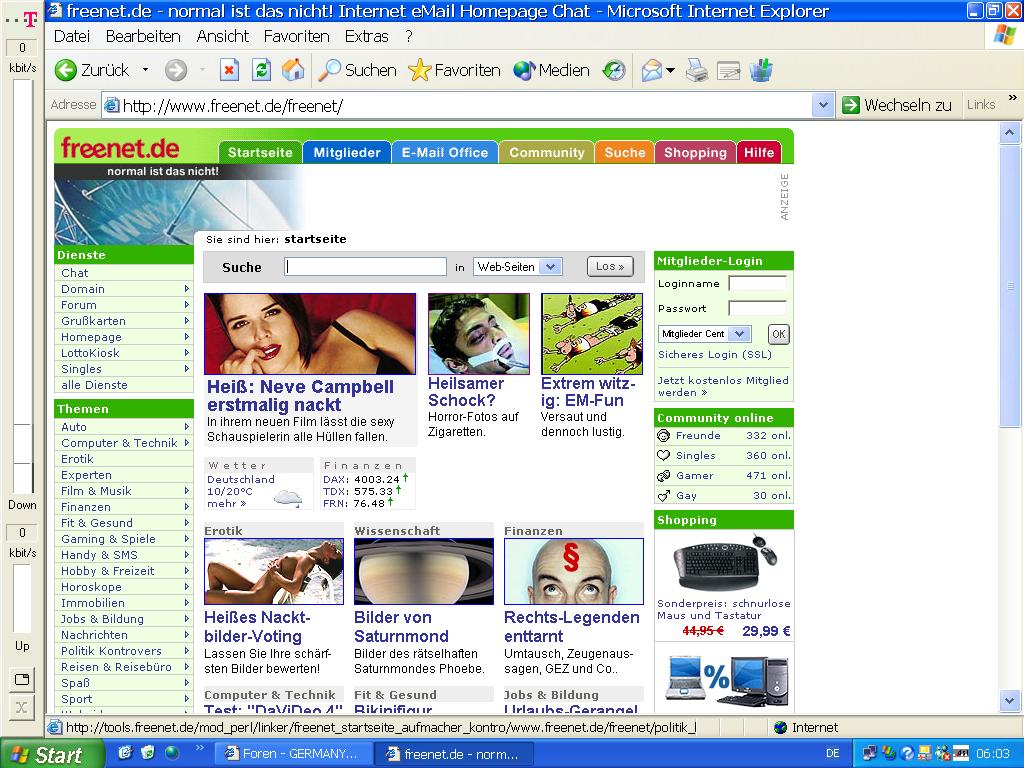Switch to the E-Mail Office tab

pos(445,152)
